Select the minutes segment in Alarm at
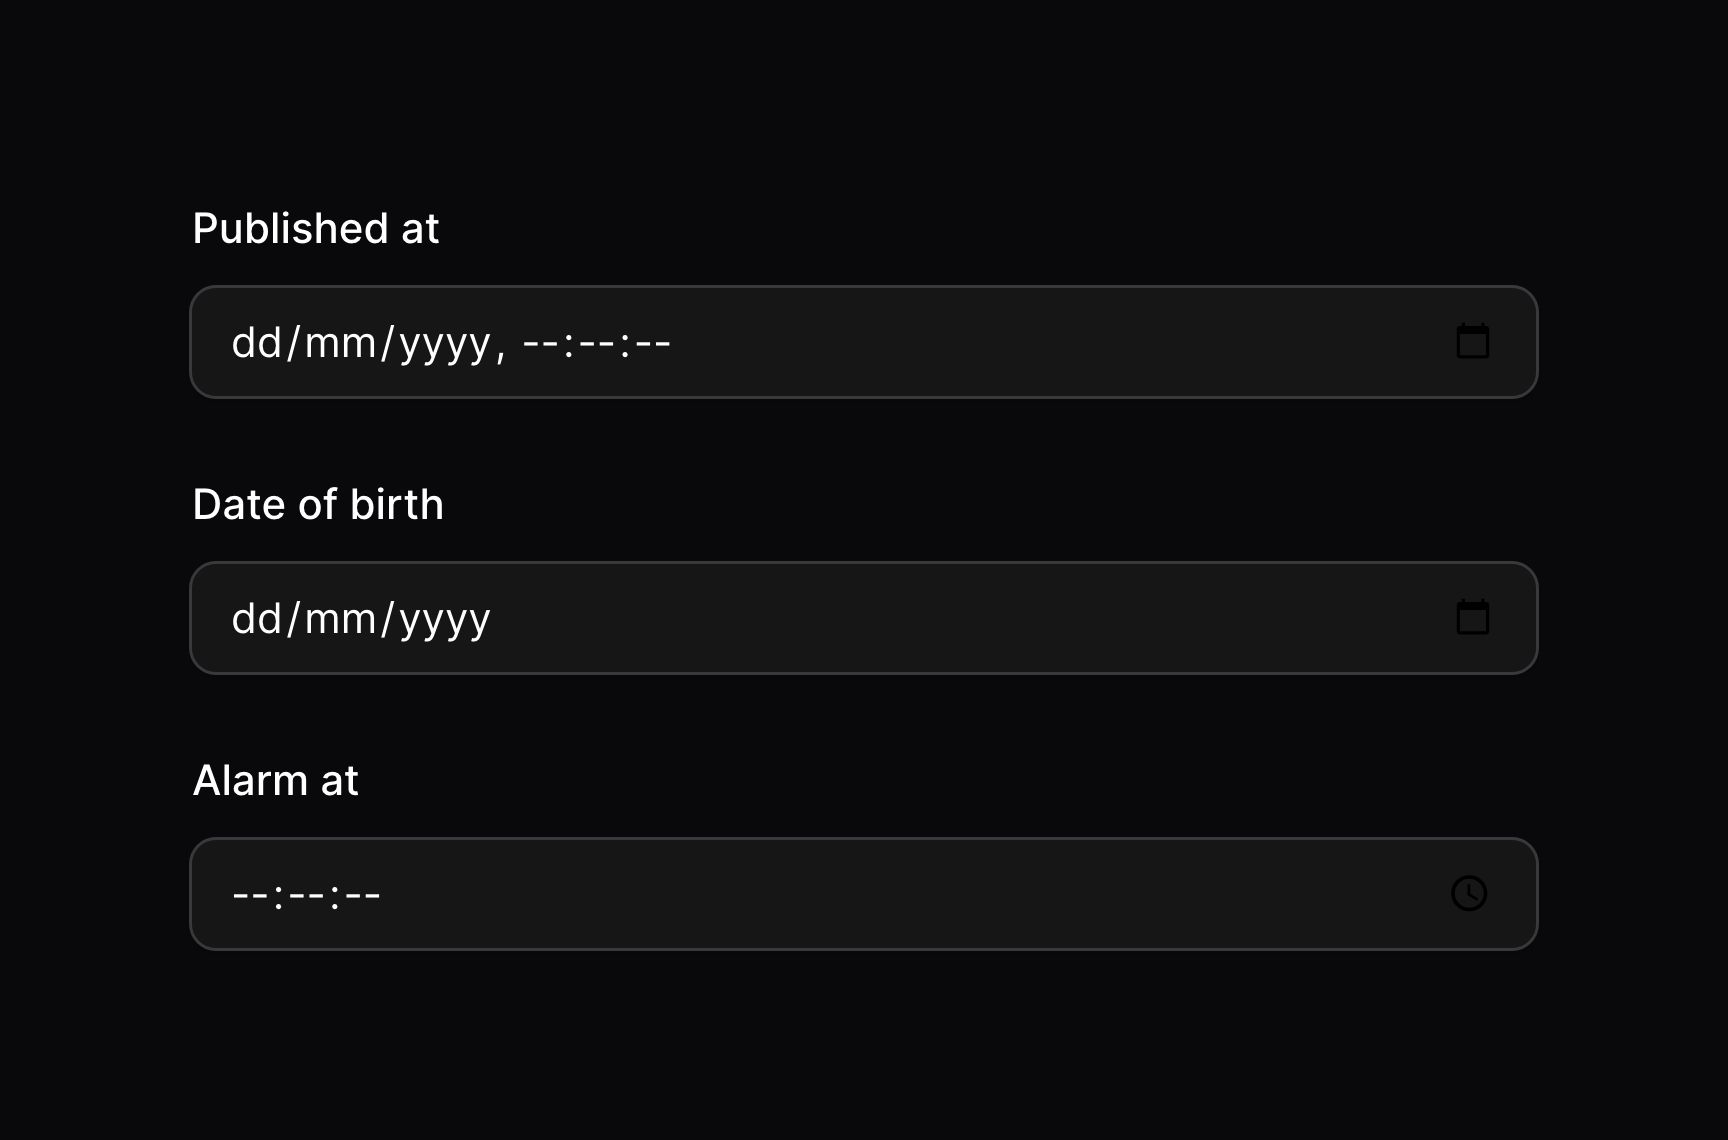The width and height of the screenshot is (1728, 1140). click(x=306, y=895)
